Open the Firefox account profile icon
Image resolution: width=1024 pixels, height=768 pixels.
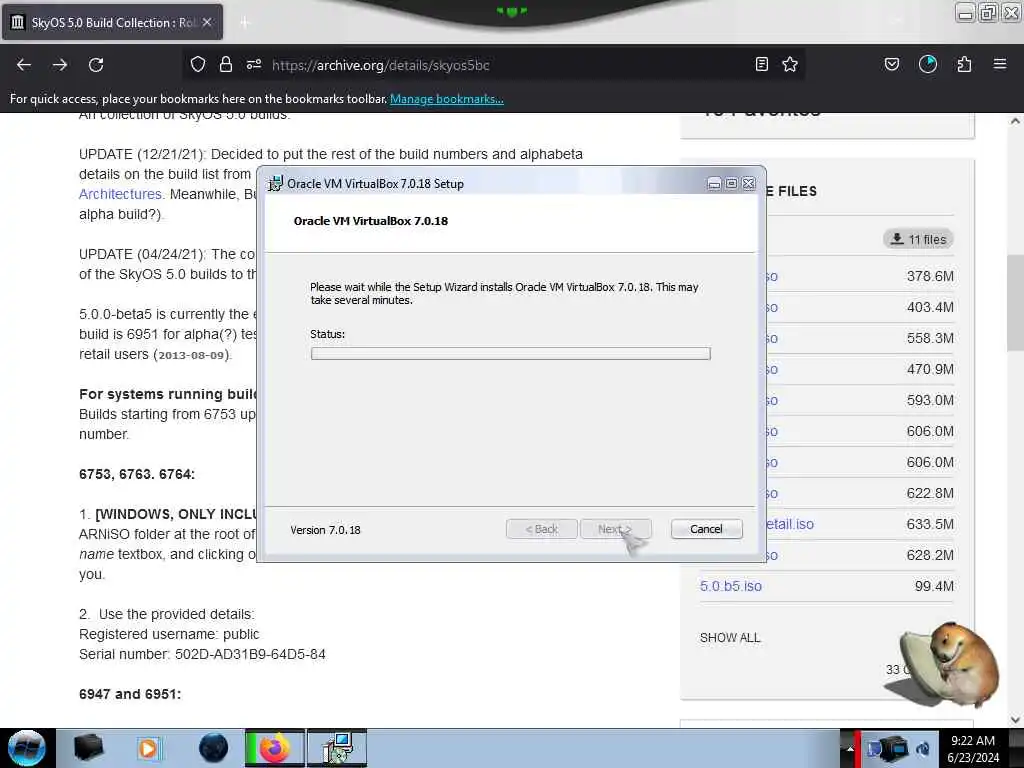coord(928,65)
